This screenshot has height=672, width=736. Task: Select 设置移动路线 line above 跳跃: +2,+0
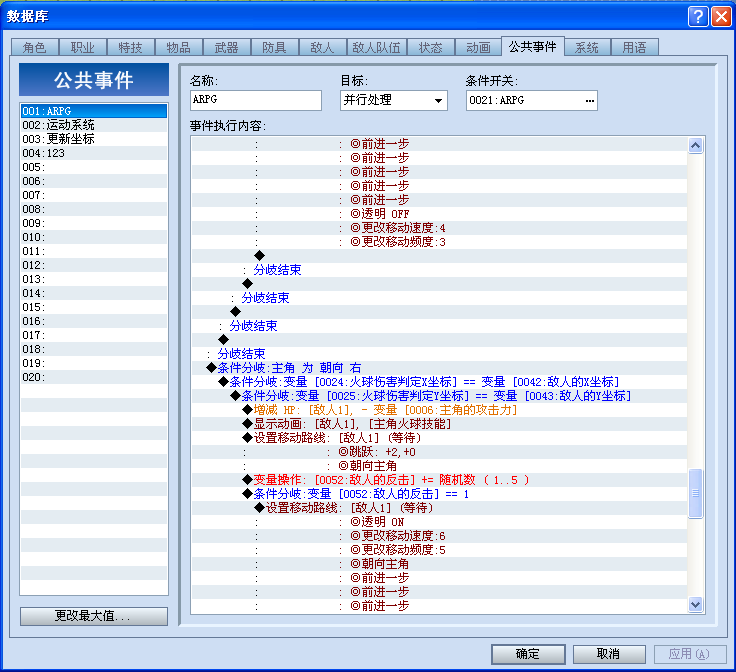(439, 438)
